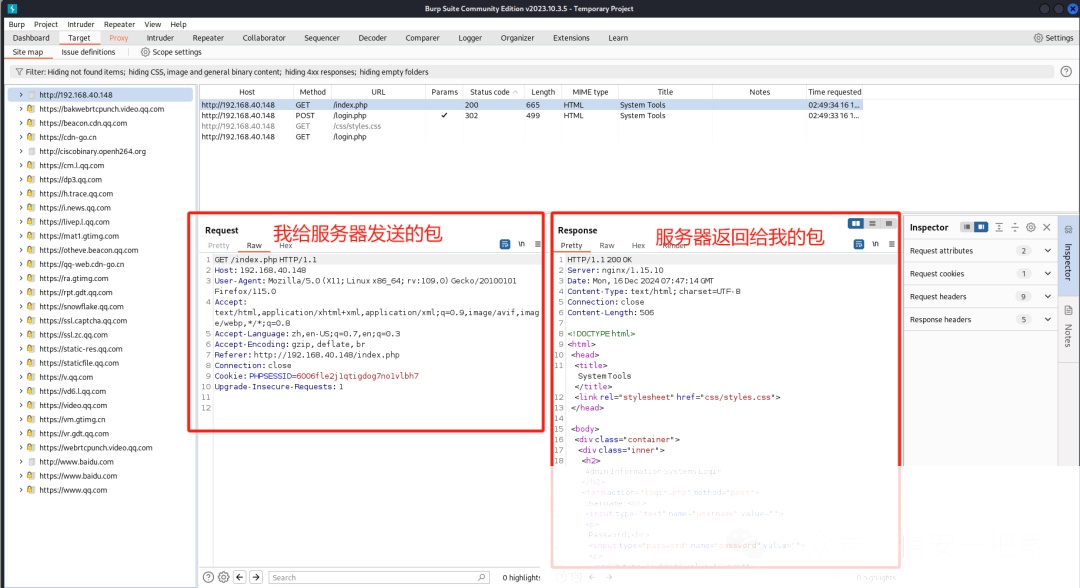Click the filter funnel icon

(19, 72)
